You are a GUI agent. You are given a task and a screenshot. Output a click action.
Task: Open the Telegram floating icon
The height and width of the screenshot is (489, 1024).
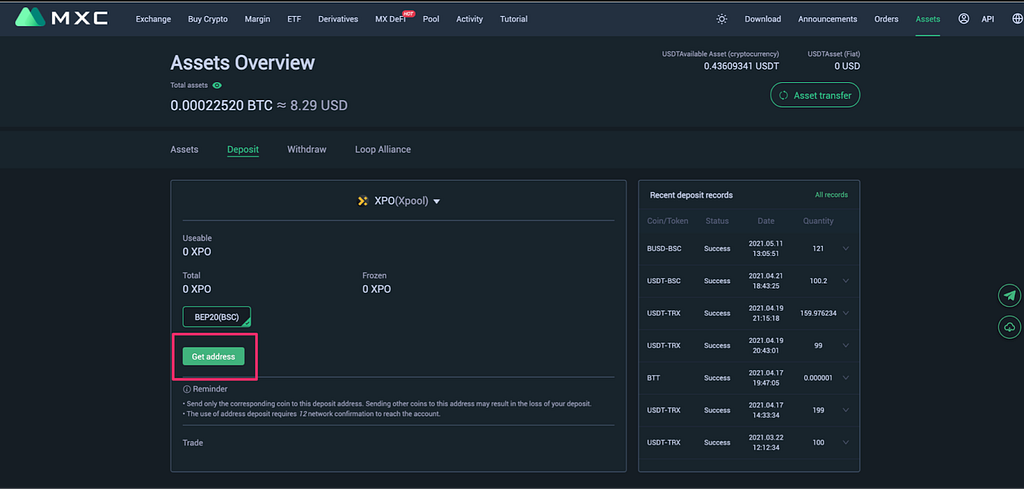point(1010,295)
